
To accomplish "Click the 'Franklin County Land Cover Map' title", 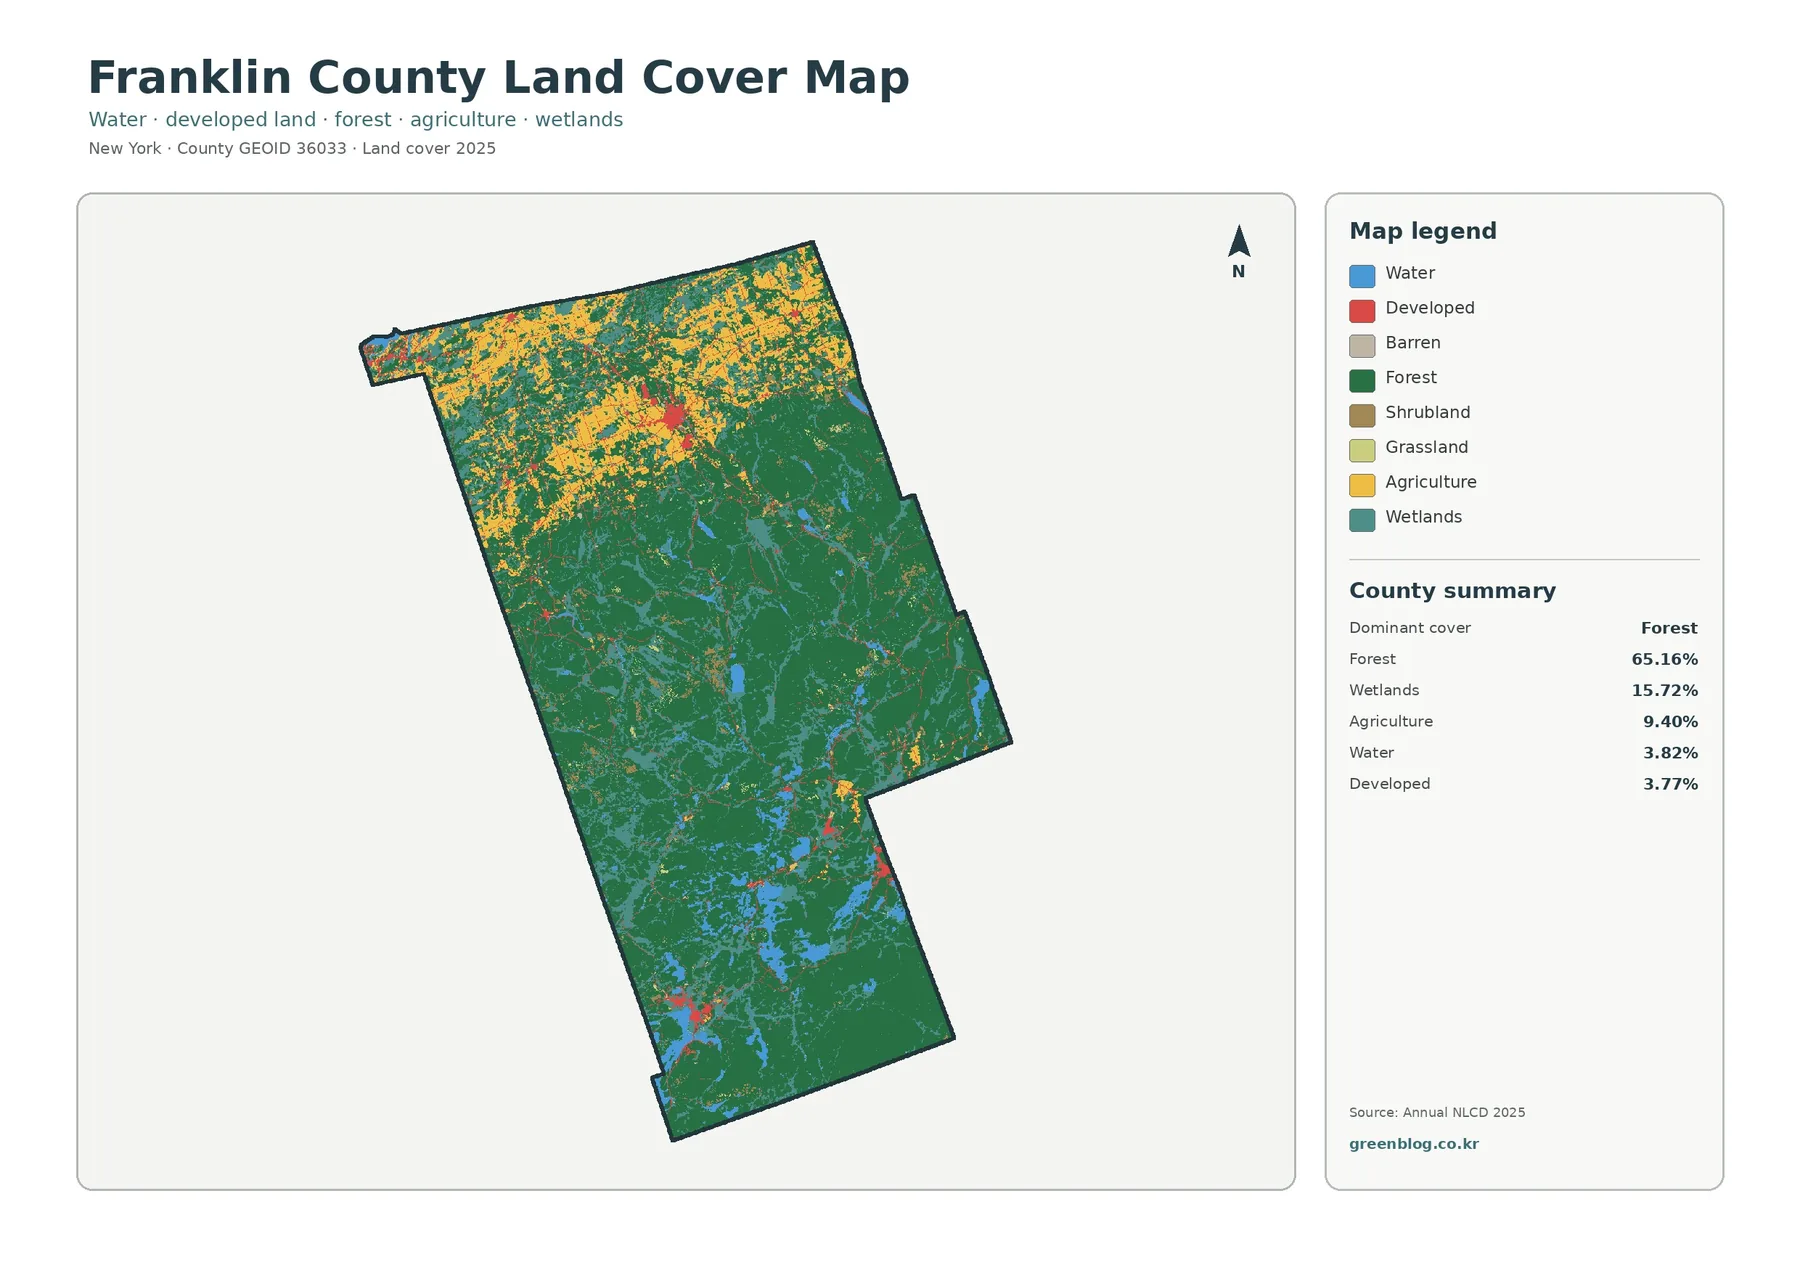I will pos(498,78).
